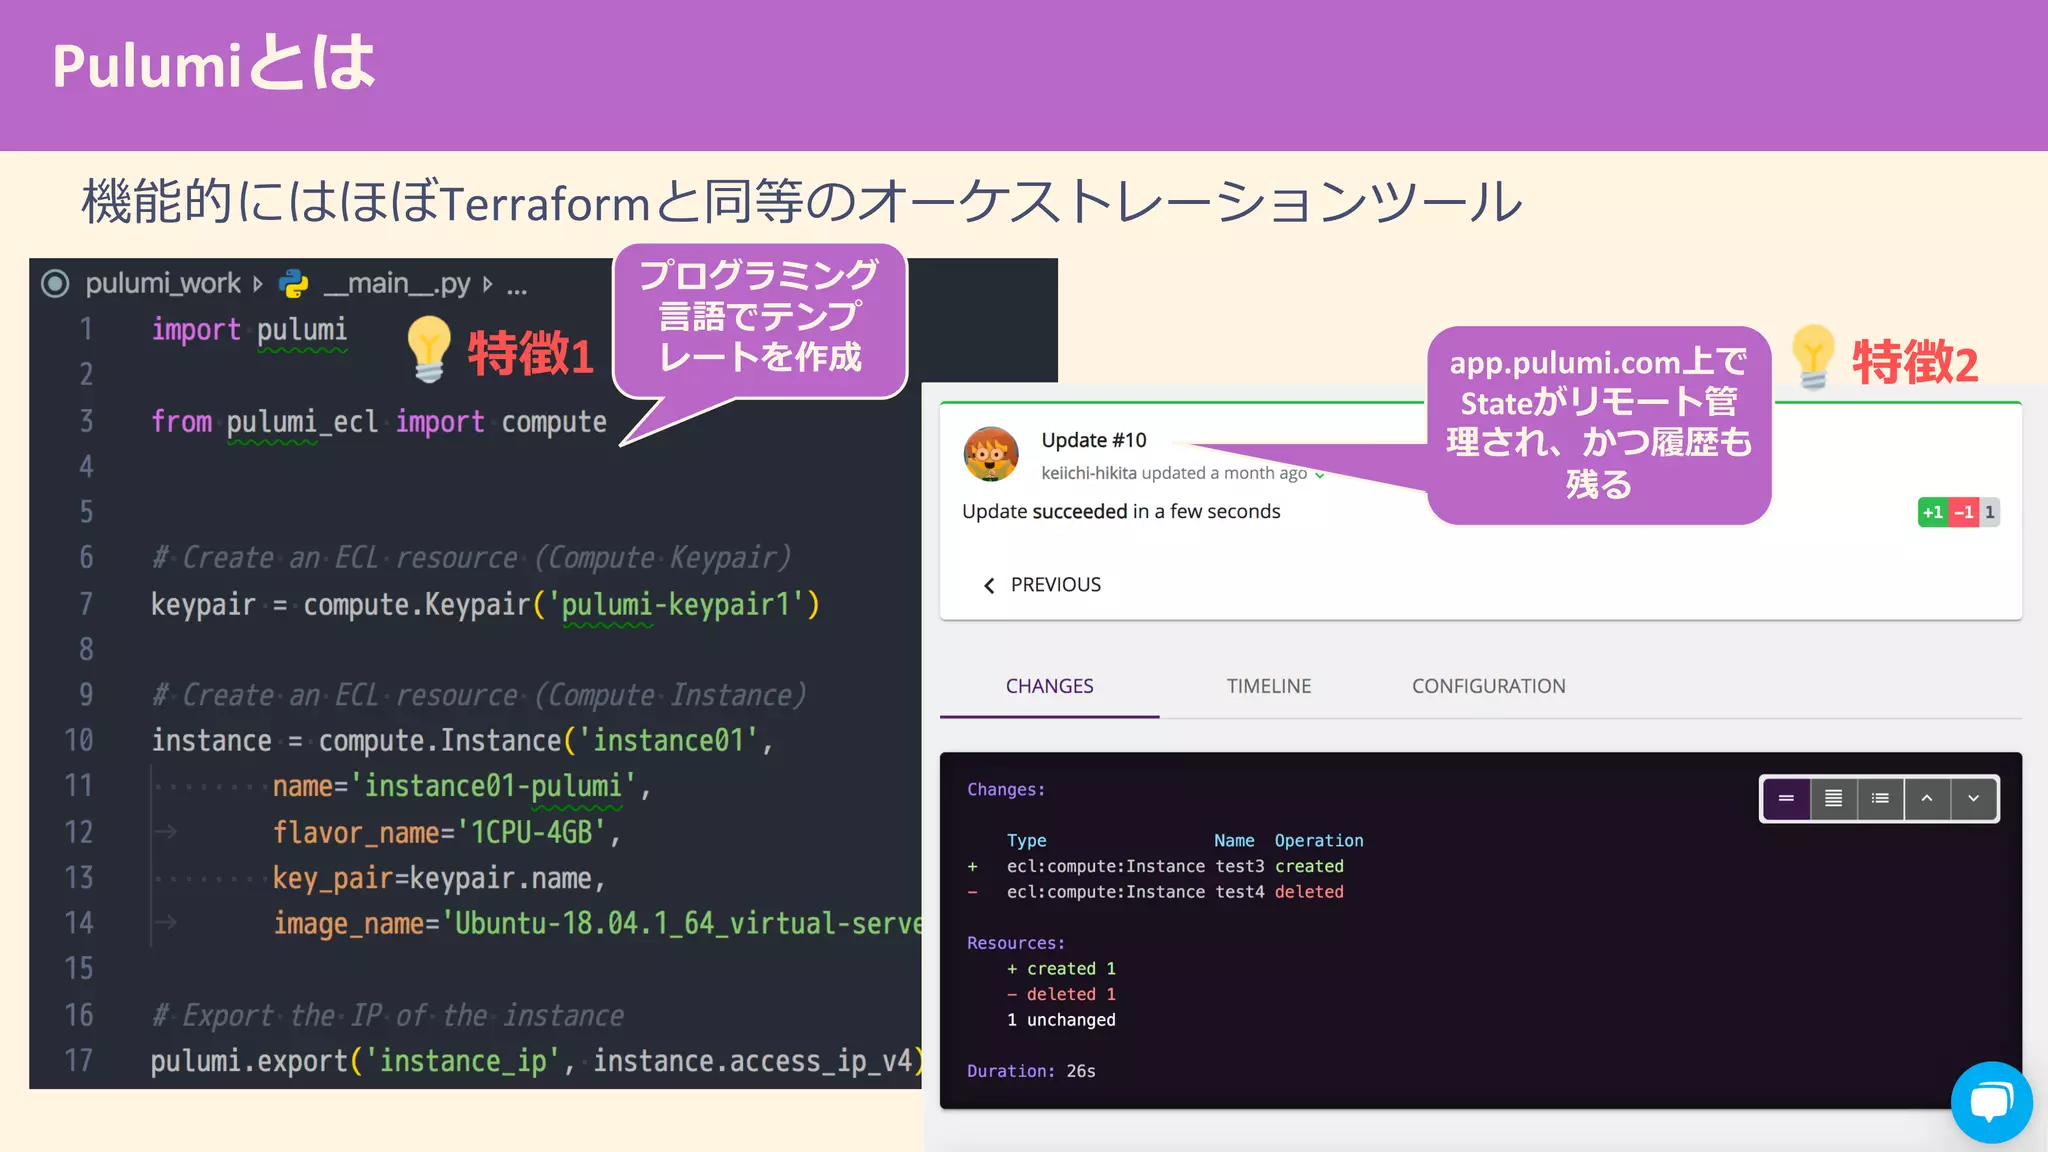Switch to the CHANGES tab
Screen dimensions: 2048x1152
click(x=1049, y=687)
